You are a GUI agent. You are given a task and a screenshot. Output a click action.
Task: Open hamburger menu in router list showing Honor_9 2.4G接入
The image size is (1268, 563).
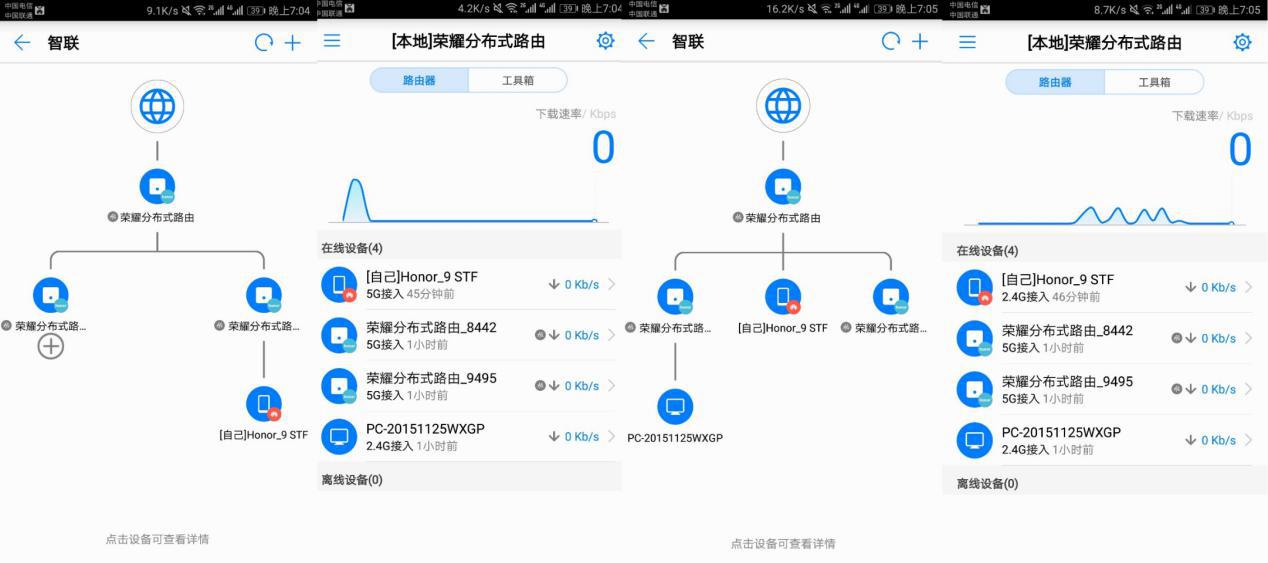967,42
